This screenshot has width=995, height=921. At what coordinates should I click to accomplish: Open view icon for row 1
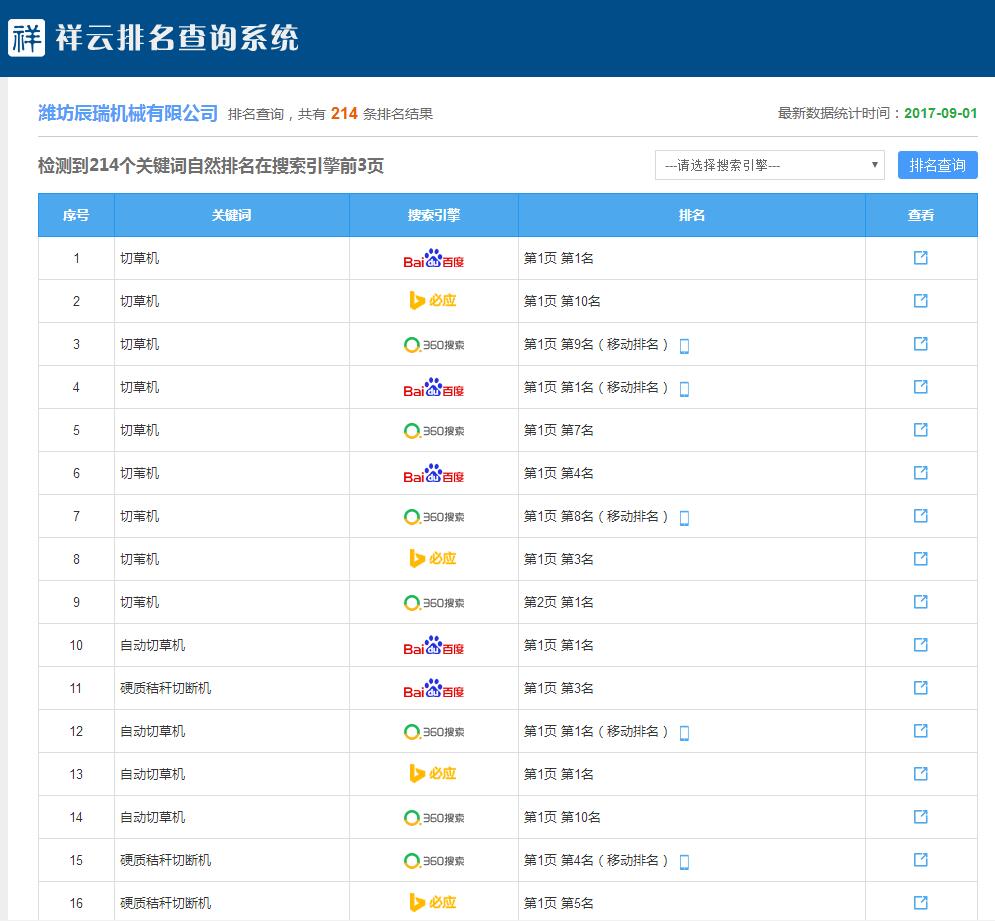(920, 258)
